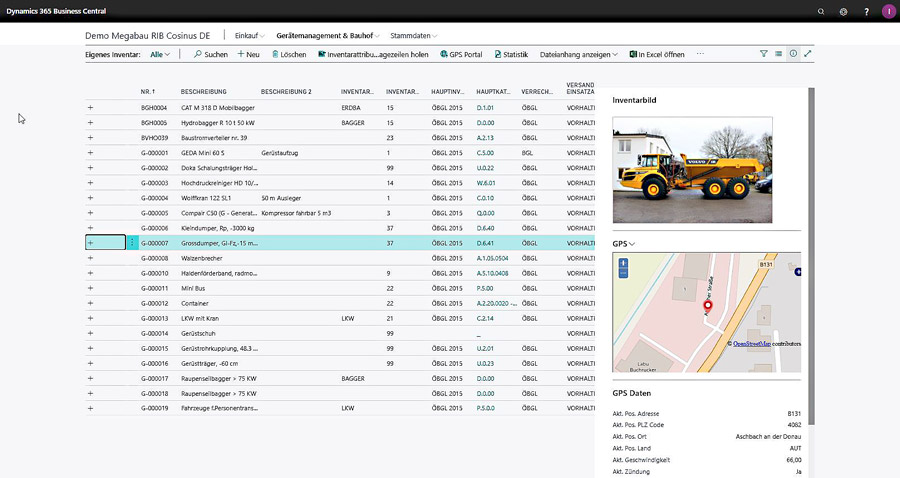Viewport: 900px width, 478px height.
Task: Expand plus icon in row G-000013
Action: 90,318
